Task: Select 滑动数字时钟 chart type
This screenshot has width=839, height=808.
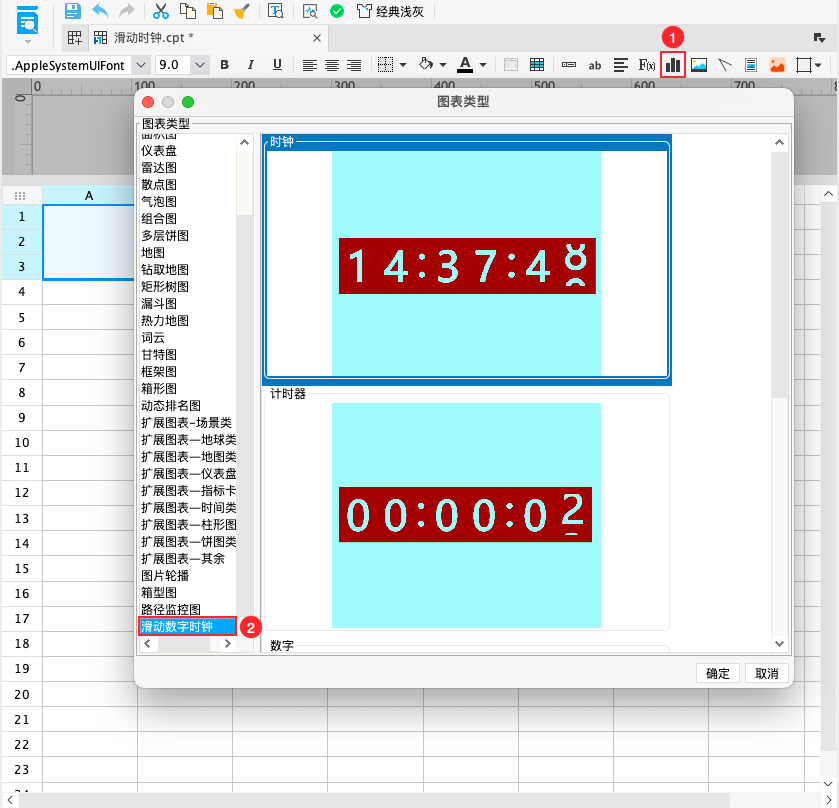Action: point(187,627)
